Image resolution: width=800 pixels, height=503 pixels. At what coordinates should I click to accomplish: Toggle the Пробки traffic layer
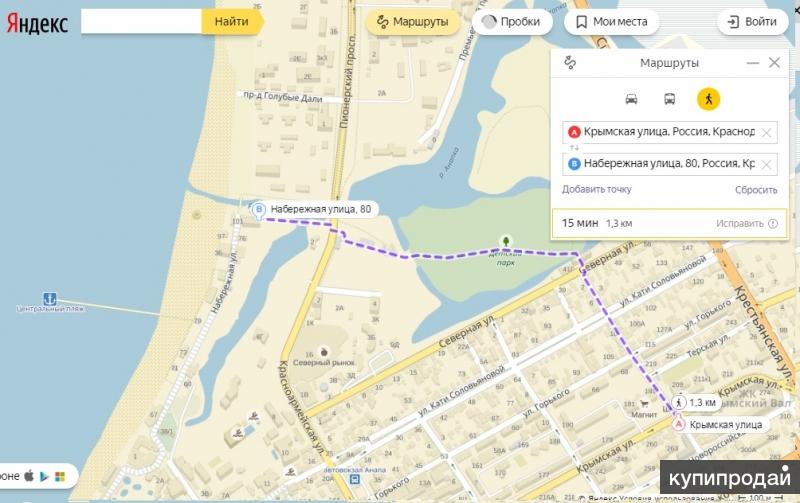[512, 22]
